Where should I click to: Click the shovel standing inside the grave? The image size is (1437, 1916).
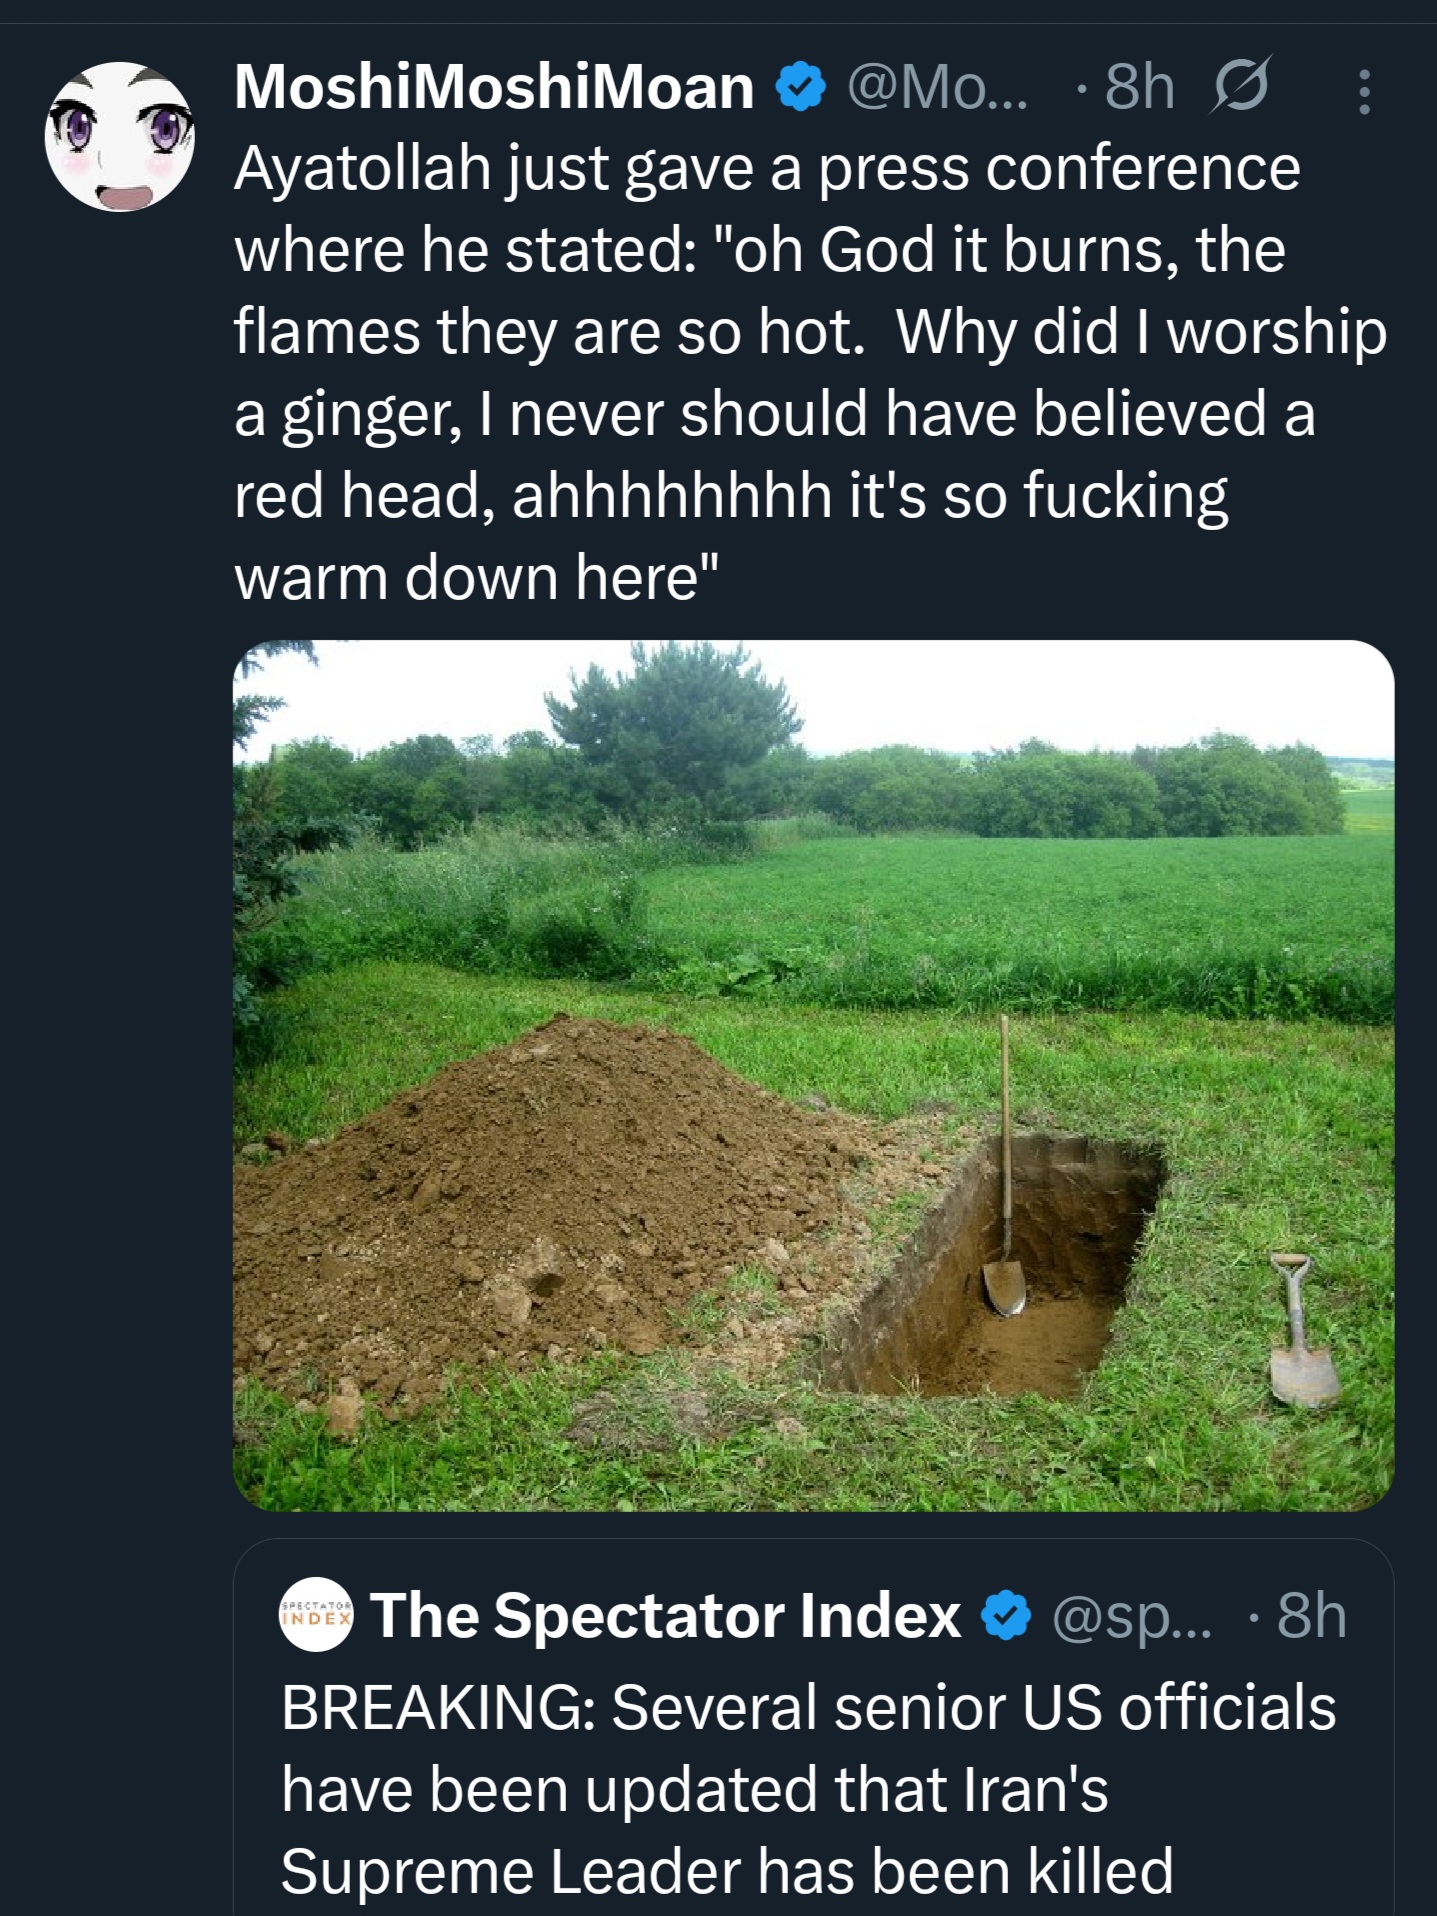[x=1005, y=1250]
